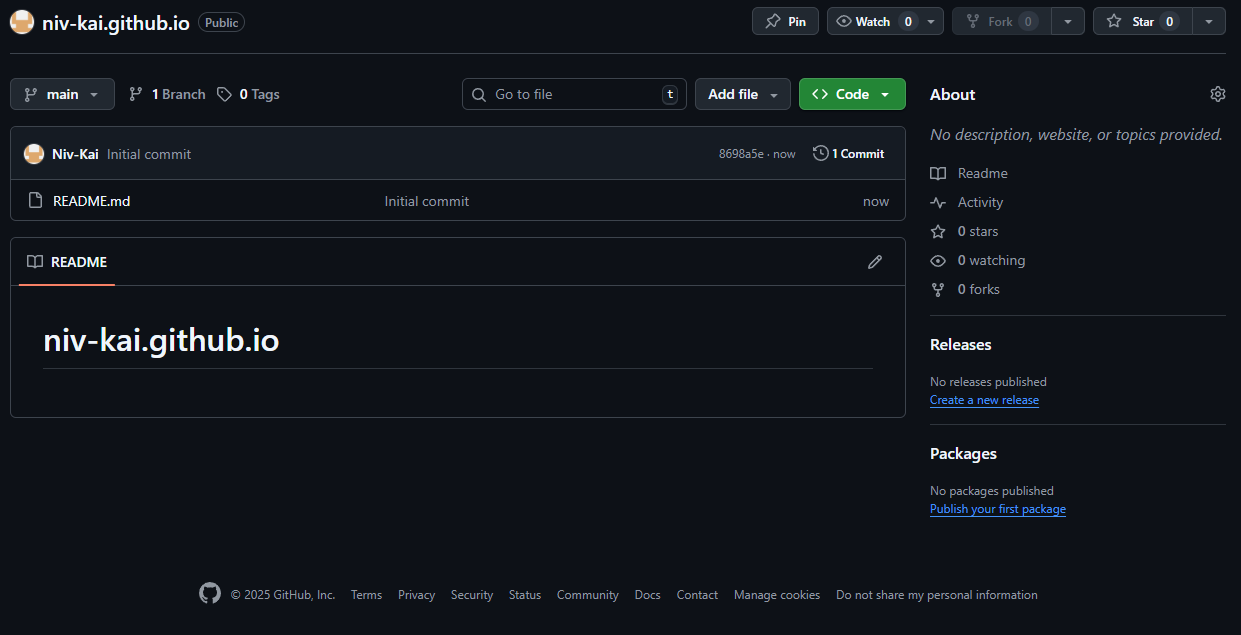This screenshot has width=1241, height=635.
Task: Click the 'now' timestamp in README.md row
Action: coord(876,201)
